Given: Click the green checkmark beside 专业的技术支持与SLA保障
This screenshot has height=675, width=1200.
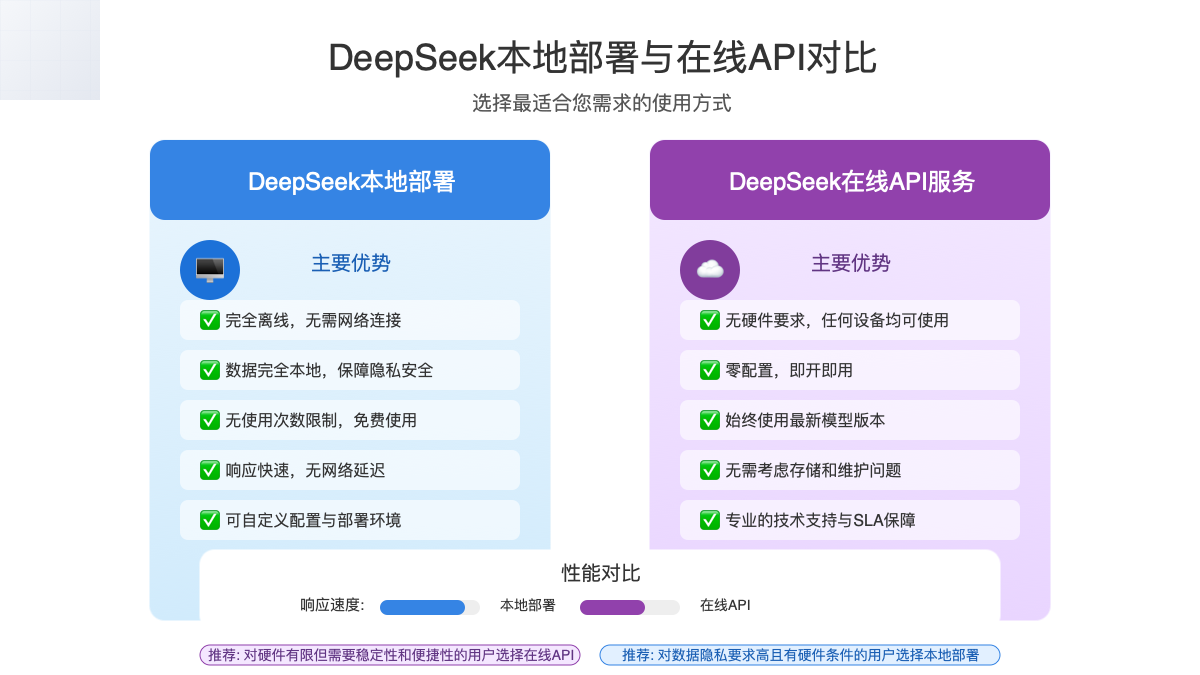Looking at the screenshot, I should 710,520.
